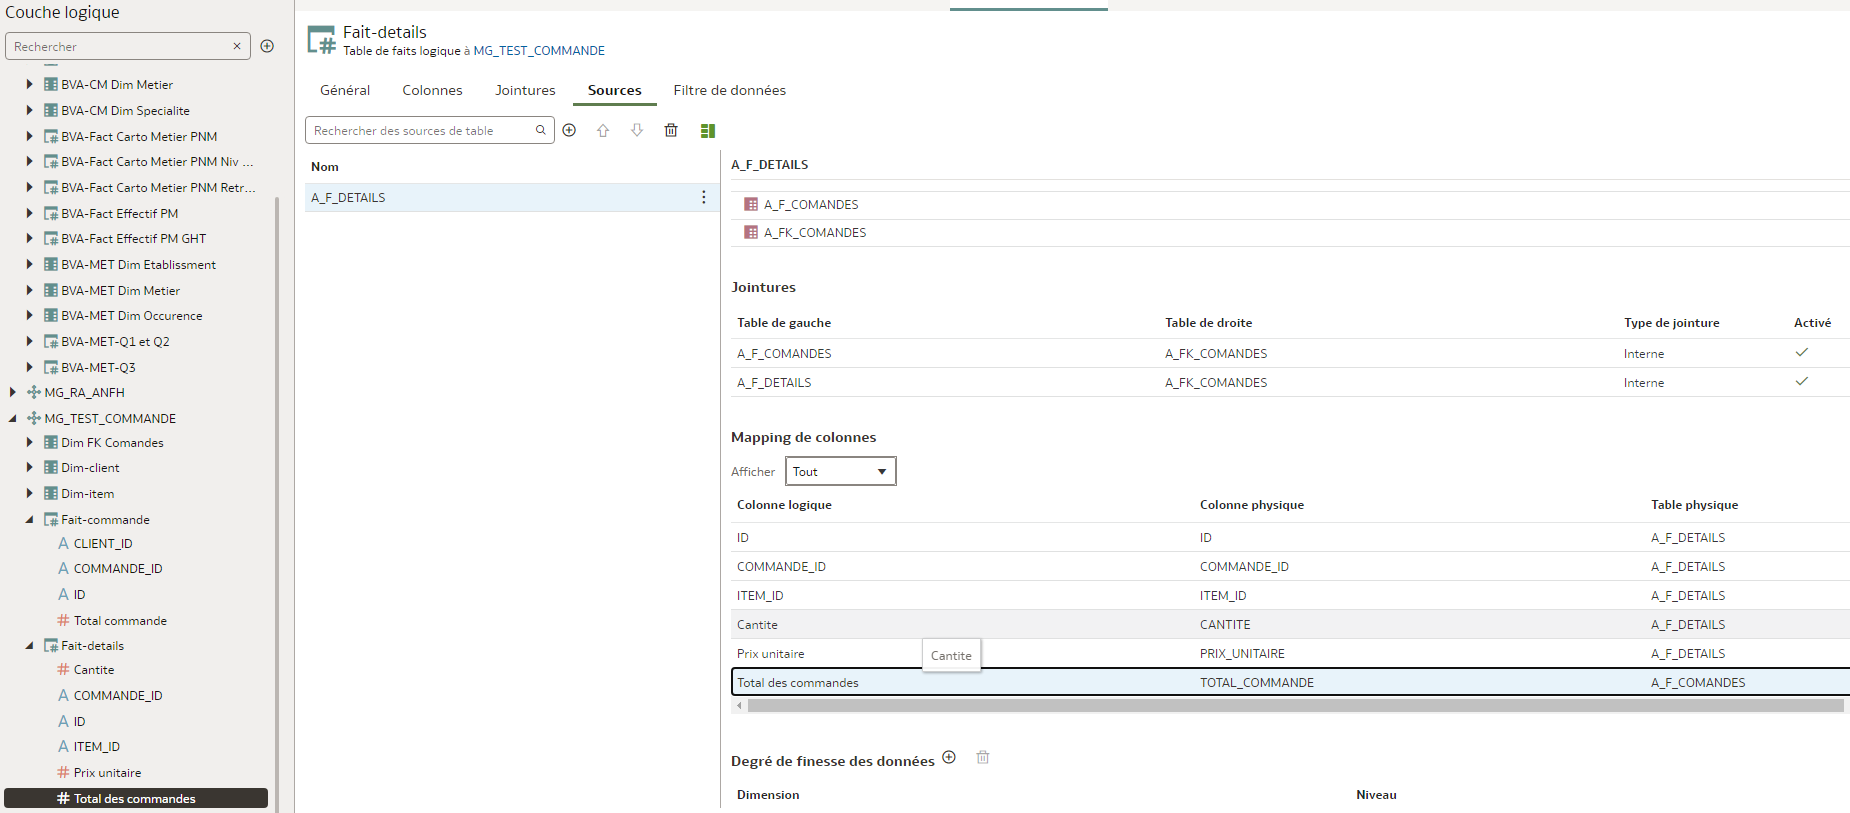Switch to the Jointures tab
Image resolution: width=1850 pixels, height=813 pixels.
pyautogui.click(x=525, y=90)
